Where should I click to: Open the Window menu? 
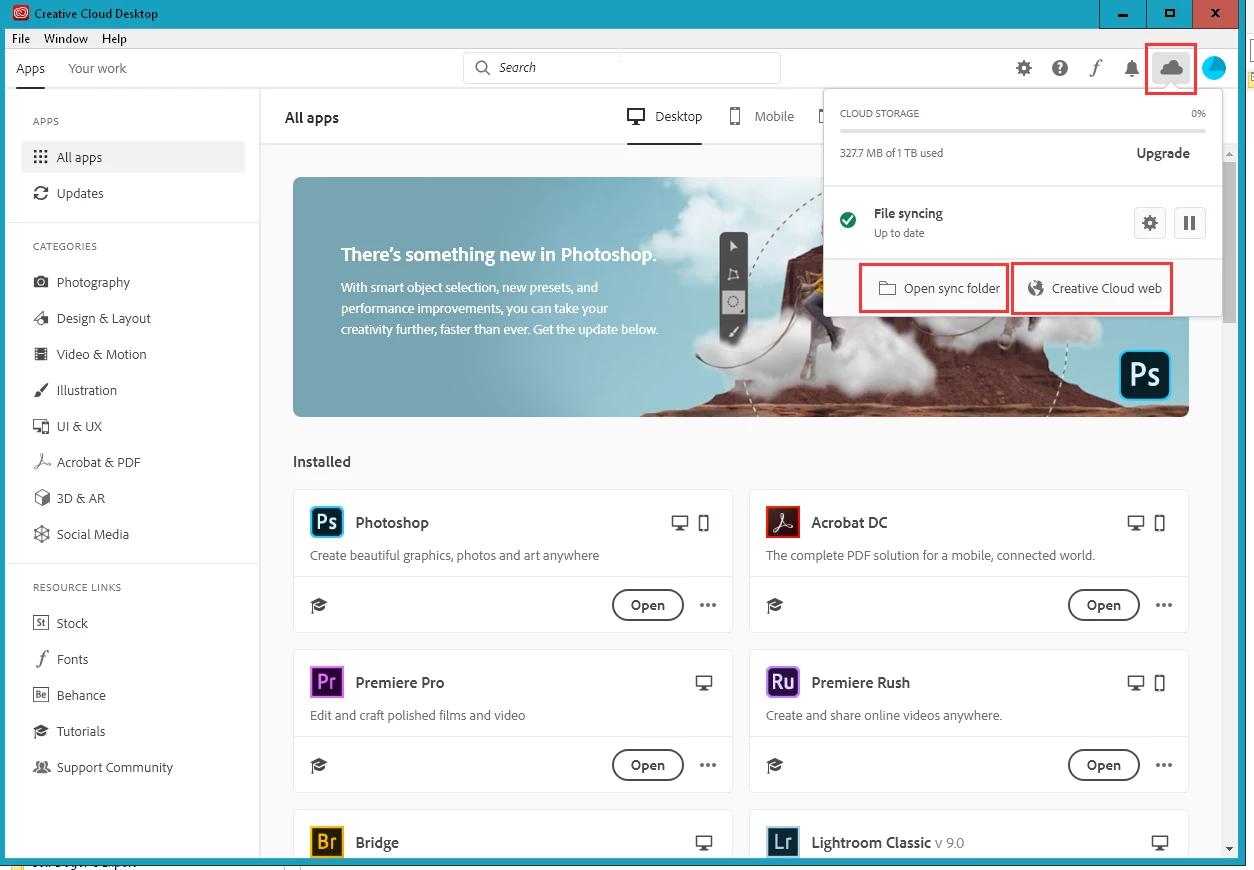66,39
